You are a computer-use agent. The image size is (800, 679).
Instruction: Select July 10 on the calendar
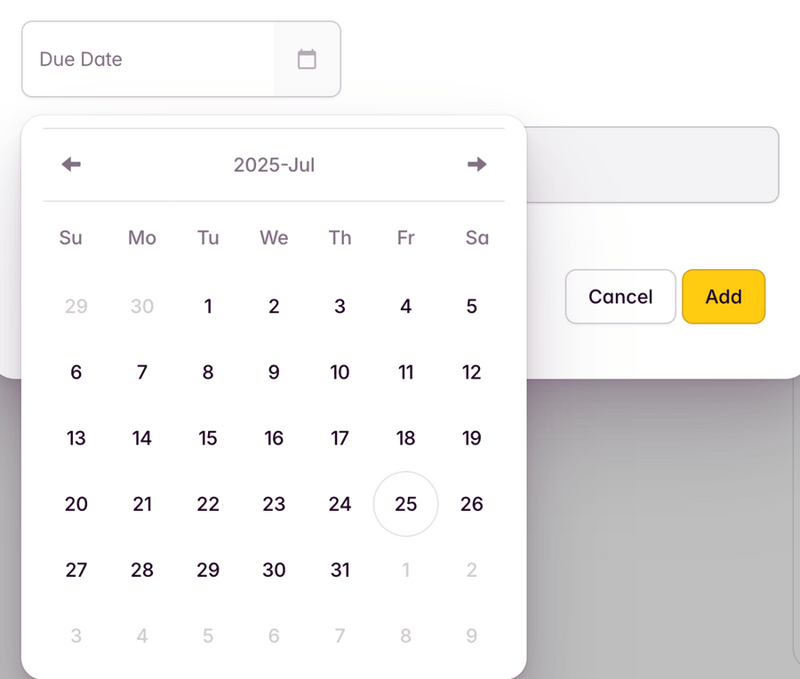point(340,372)
